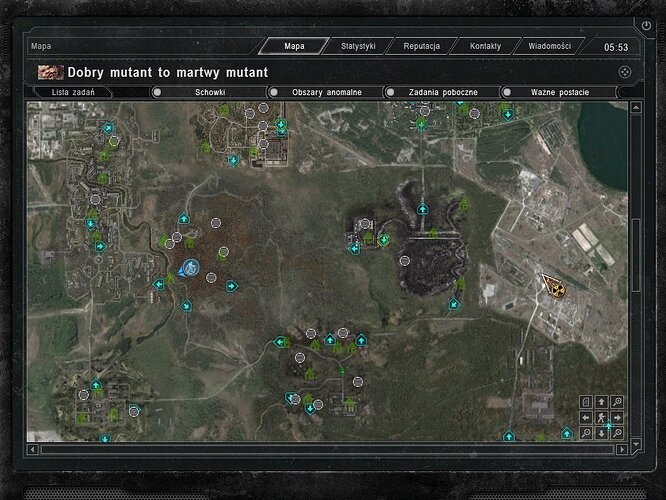
Task: Click the right-arrow marker east of player icon
Action: coord(231,286)
